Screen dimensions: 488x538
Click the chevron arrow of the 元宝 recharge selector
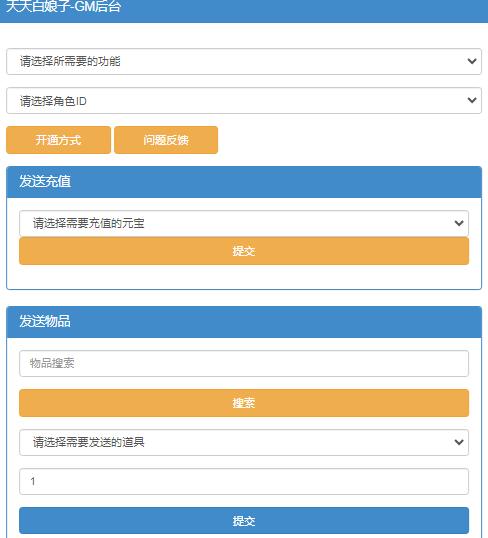click(x=459, y=223)
